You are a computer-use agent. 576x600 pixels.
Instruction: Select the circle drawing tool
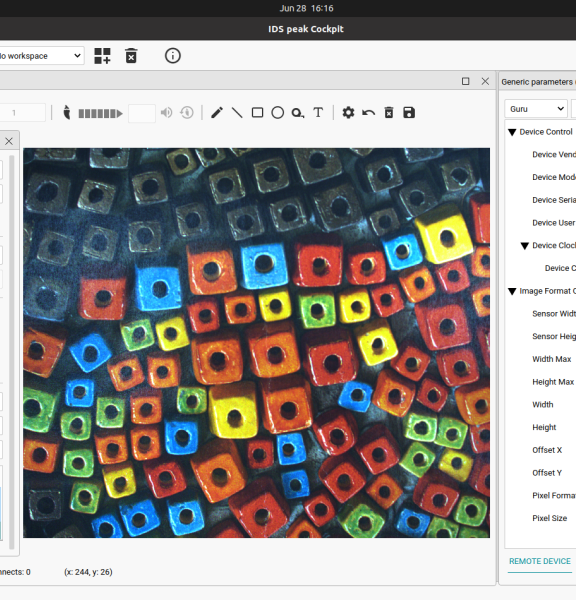(277, 112)
